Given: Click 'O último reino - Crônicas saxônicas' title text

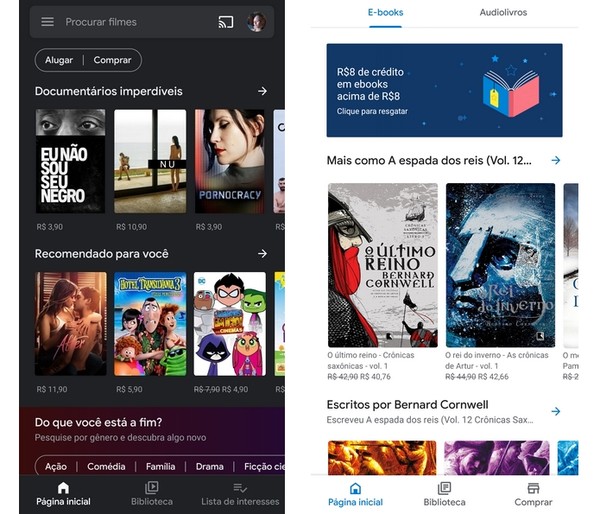Looking at the screenshot, I should click(371, 361).
